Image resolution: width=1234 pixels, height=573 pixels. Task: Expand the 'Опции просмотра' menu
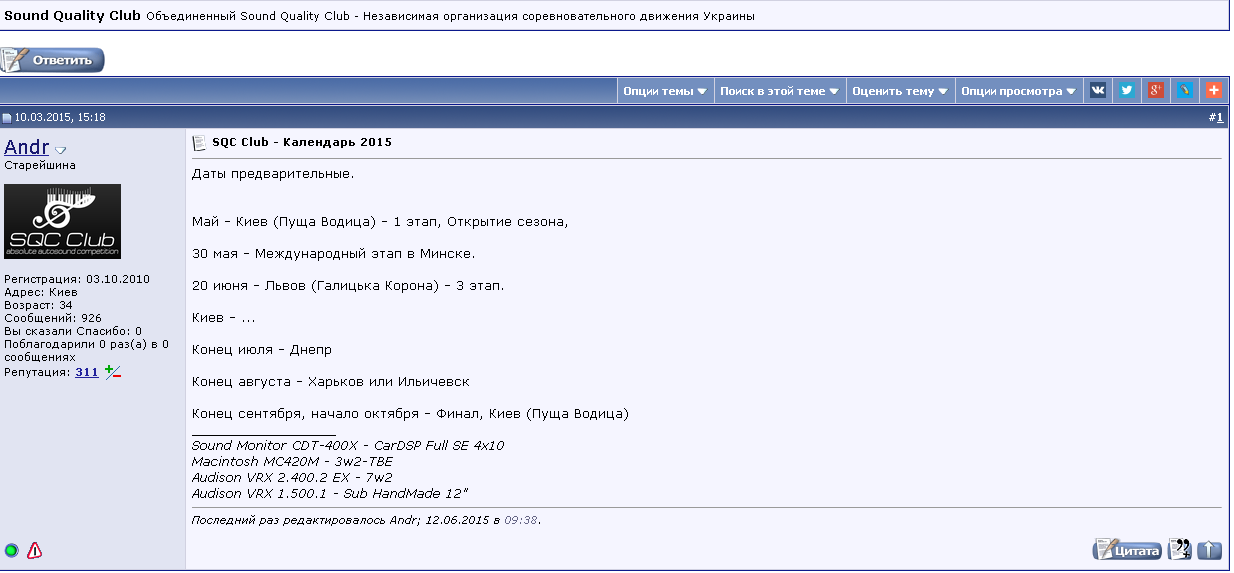click(x=1018, y=91)
